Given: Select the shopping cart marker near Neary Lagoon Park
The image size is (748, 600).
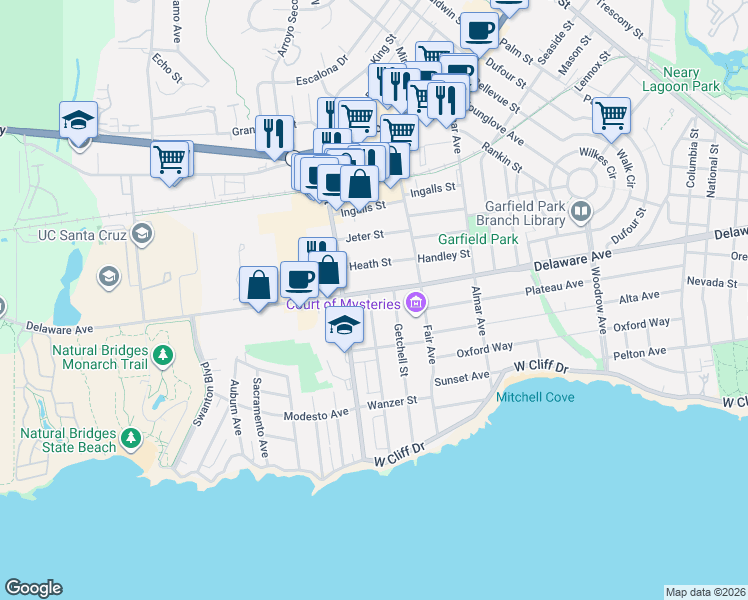Looking at the screenshot, I should 611,116.
